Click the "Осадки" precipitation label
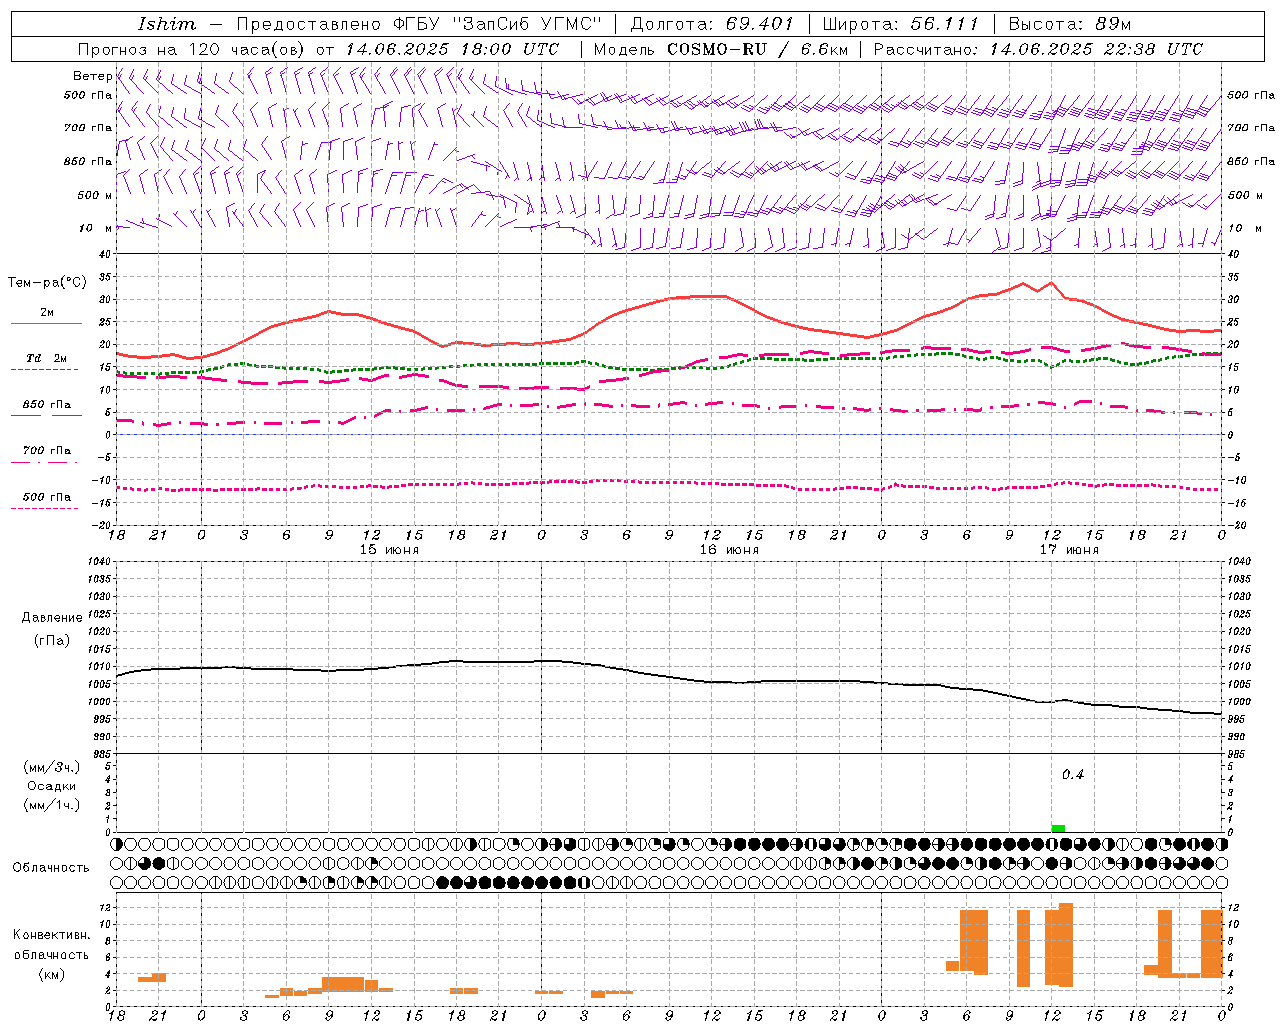The width and height of the screenshot is (1280, 1024). point(52,786)
